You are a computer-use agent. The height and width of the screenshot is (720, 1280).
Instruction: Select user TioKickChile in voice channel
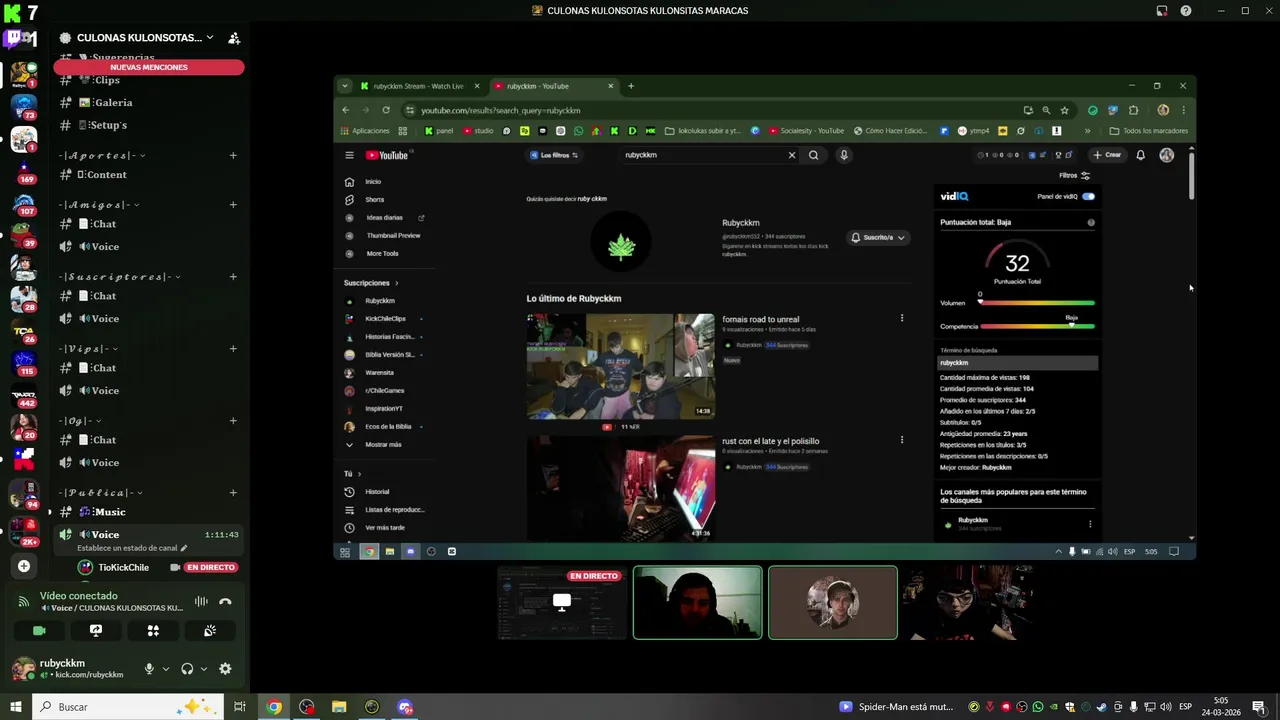(x=123, y=567)
